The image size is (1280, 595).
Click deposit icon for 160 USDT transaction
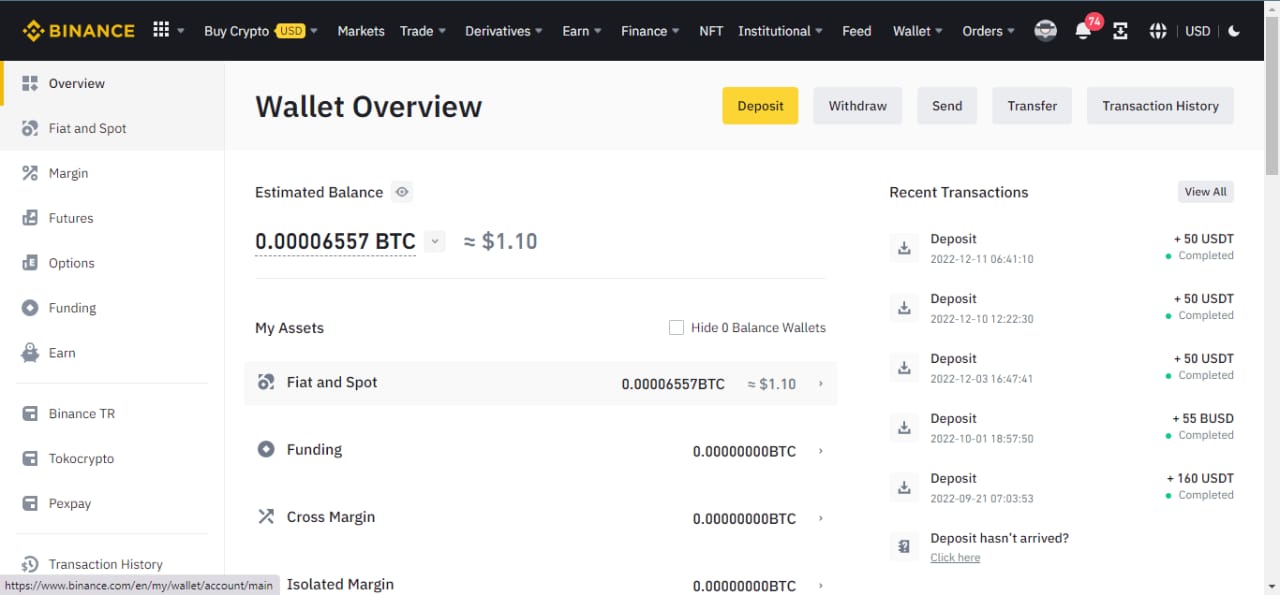904,488
